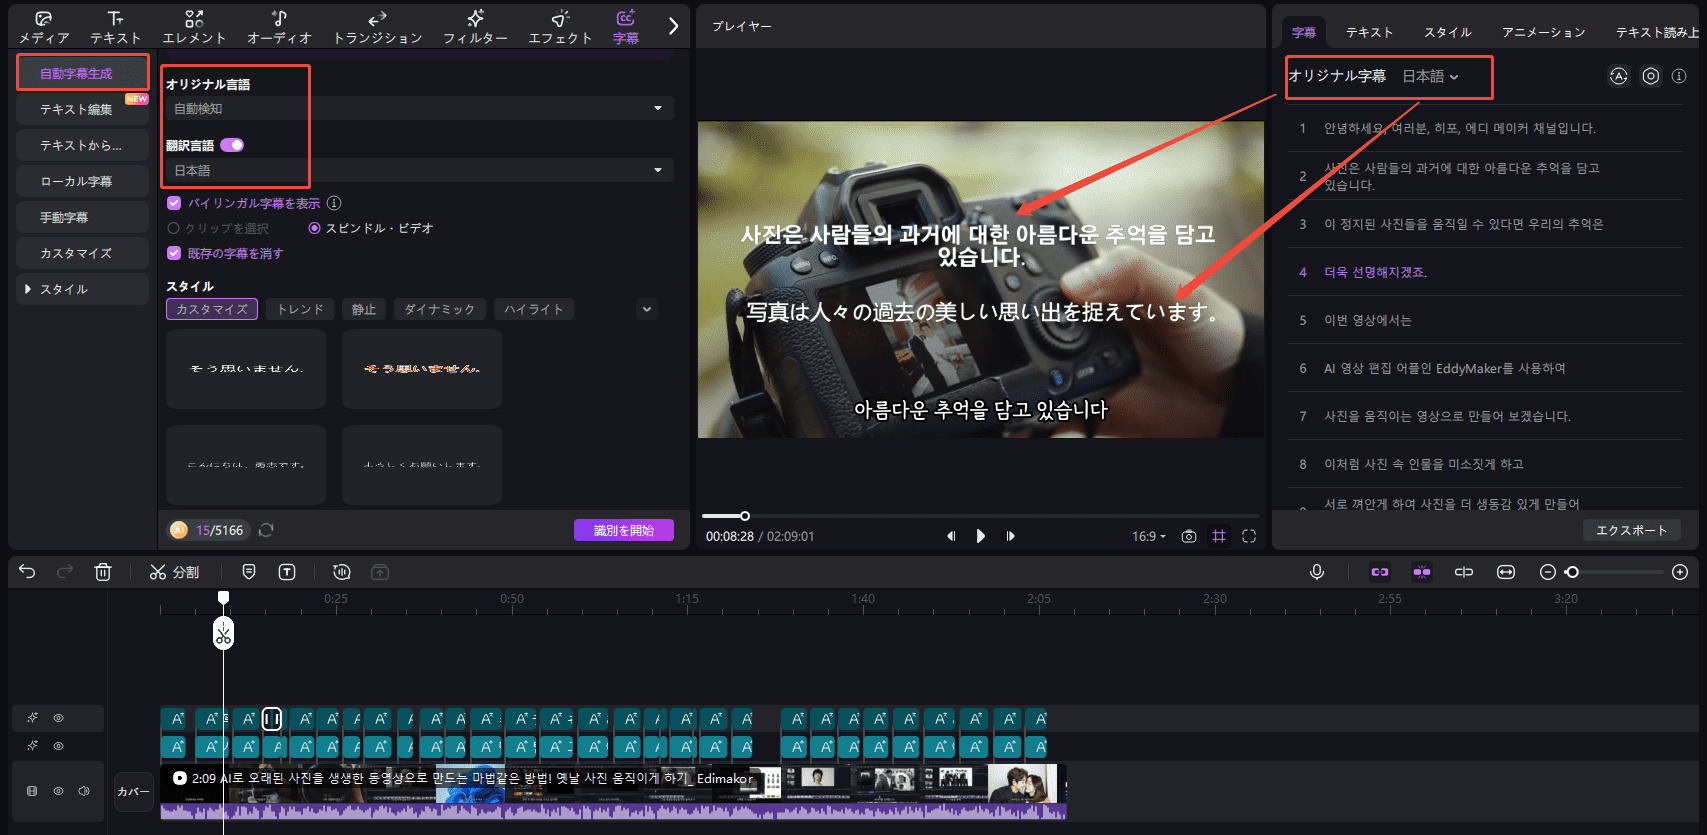Uncheck 既存の字幕を消す checkbox
Viewport: 1707px width, 835px height.
tap(174, 253)
